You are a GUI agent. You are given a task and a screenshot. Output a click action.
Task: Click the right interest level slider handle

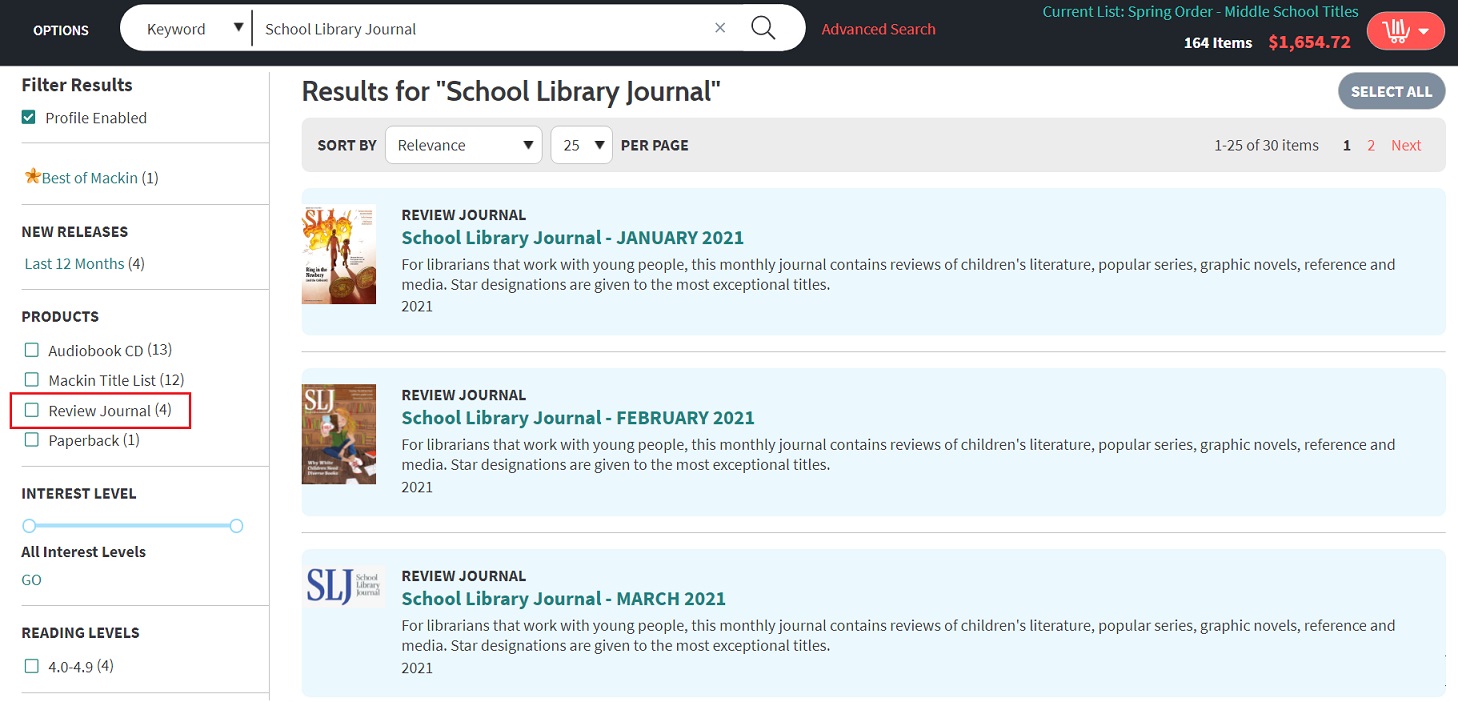click(236, 525)
